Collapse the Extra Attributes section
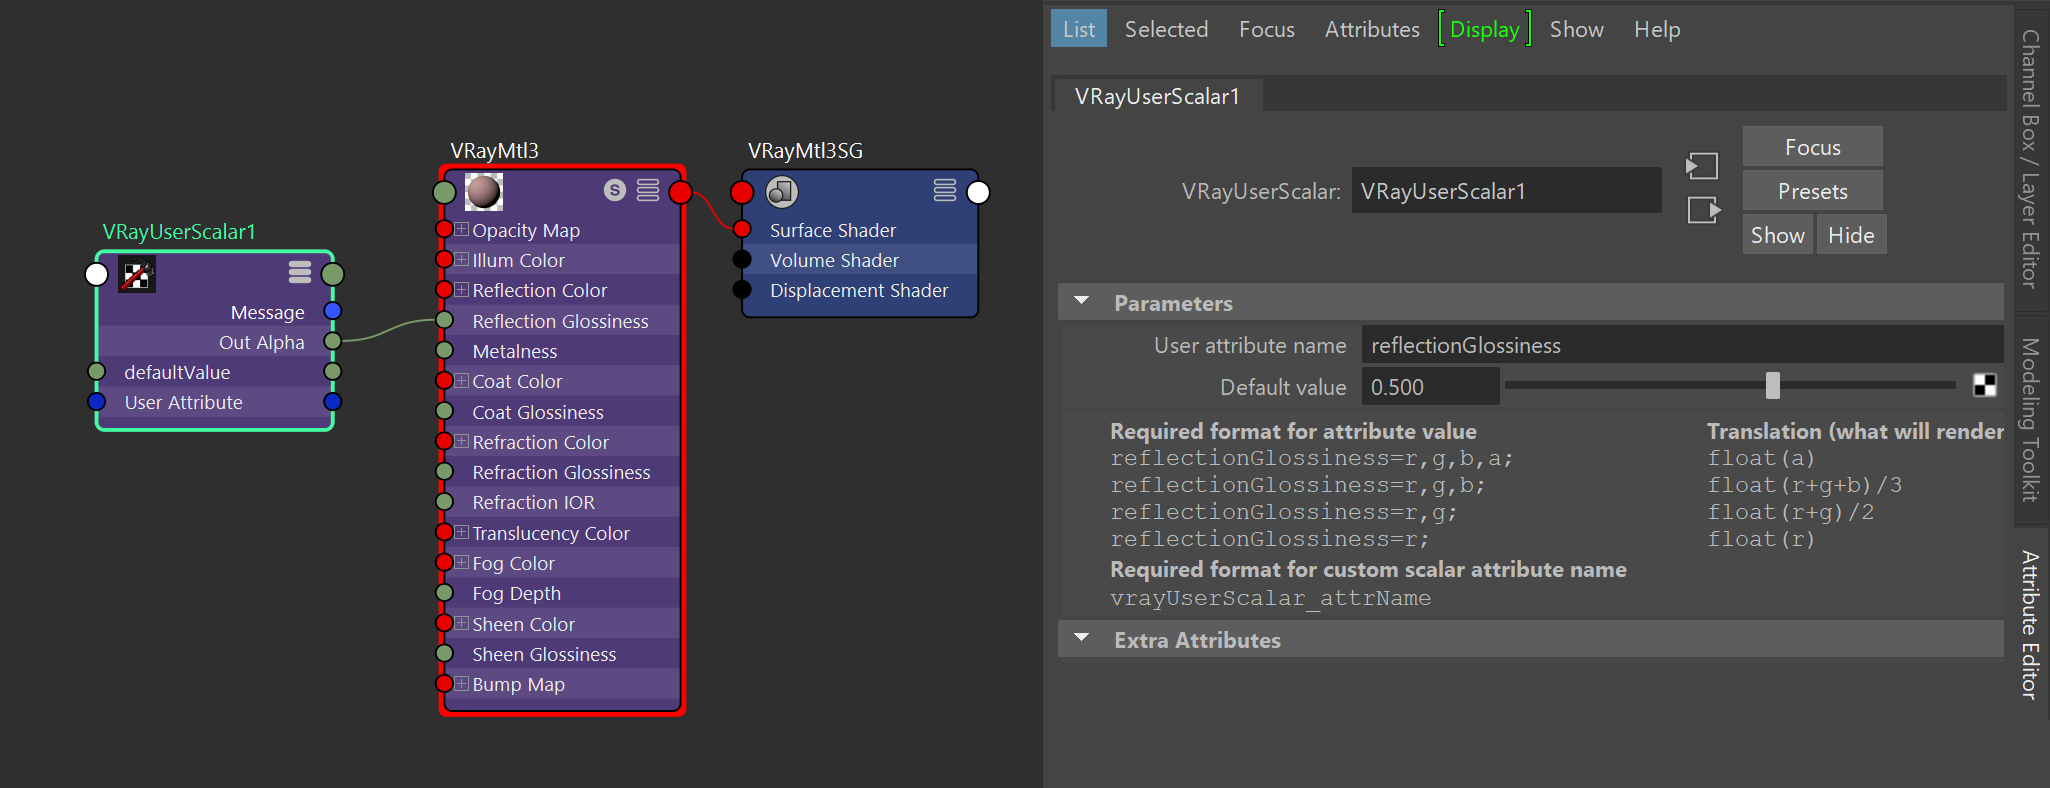 click(x=1082, y=638)
